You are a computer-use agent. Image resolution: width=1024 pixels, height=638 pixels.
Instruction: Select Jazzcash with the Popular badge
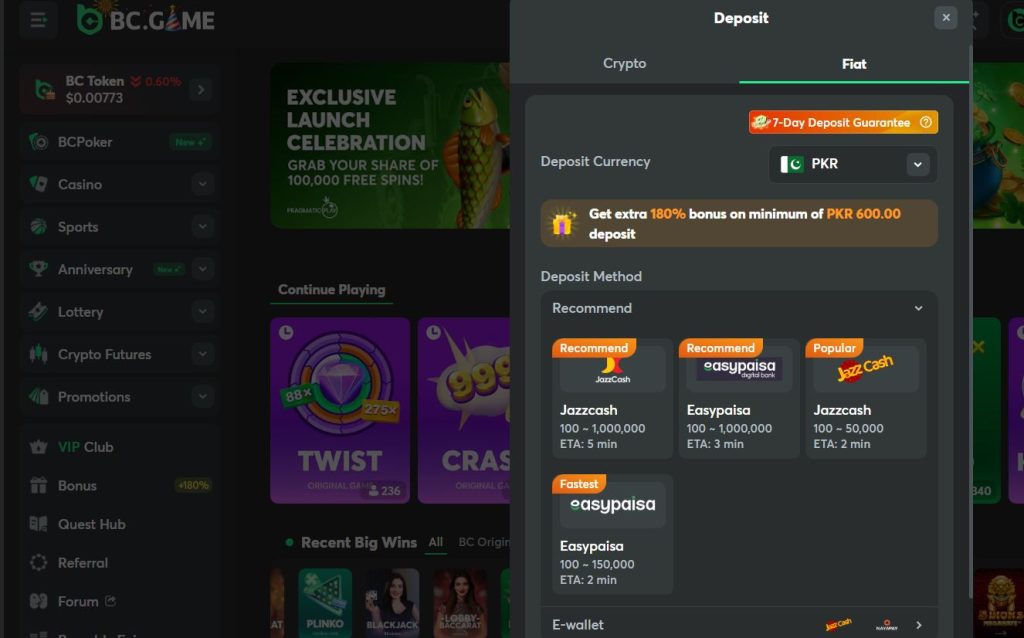(865, 398)
